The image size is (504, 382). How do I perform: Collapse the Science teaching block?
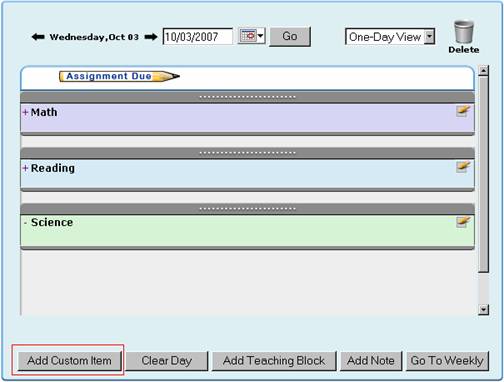tap(25, 222)
